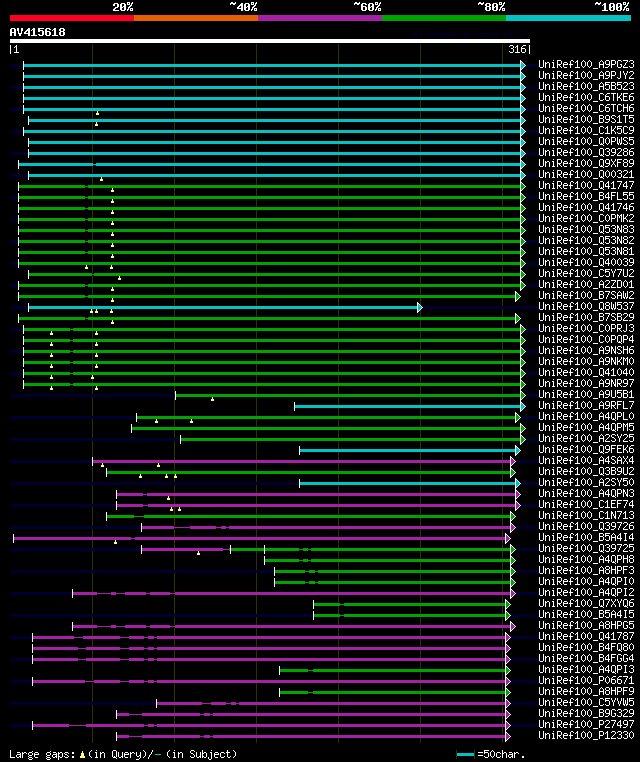The height and width of the screenshot is (762, 640).
Task: Click the green ~80% similarity color bar
Action: pyautogui.click(x=444, y=18)
